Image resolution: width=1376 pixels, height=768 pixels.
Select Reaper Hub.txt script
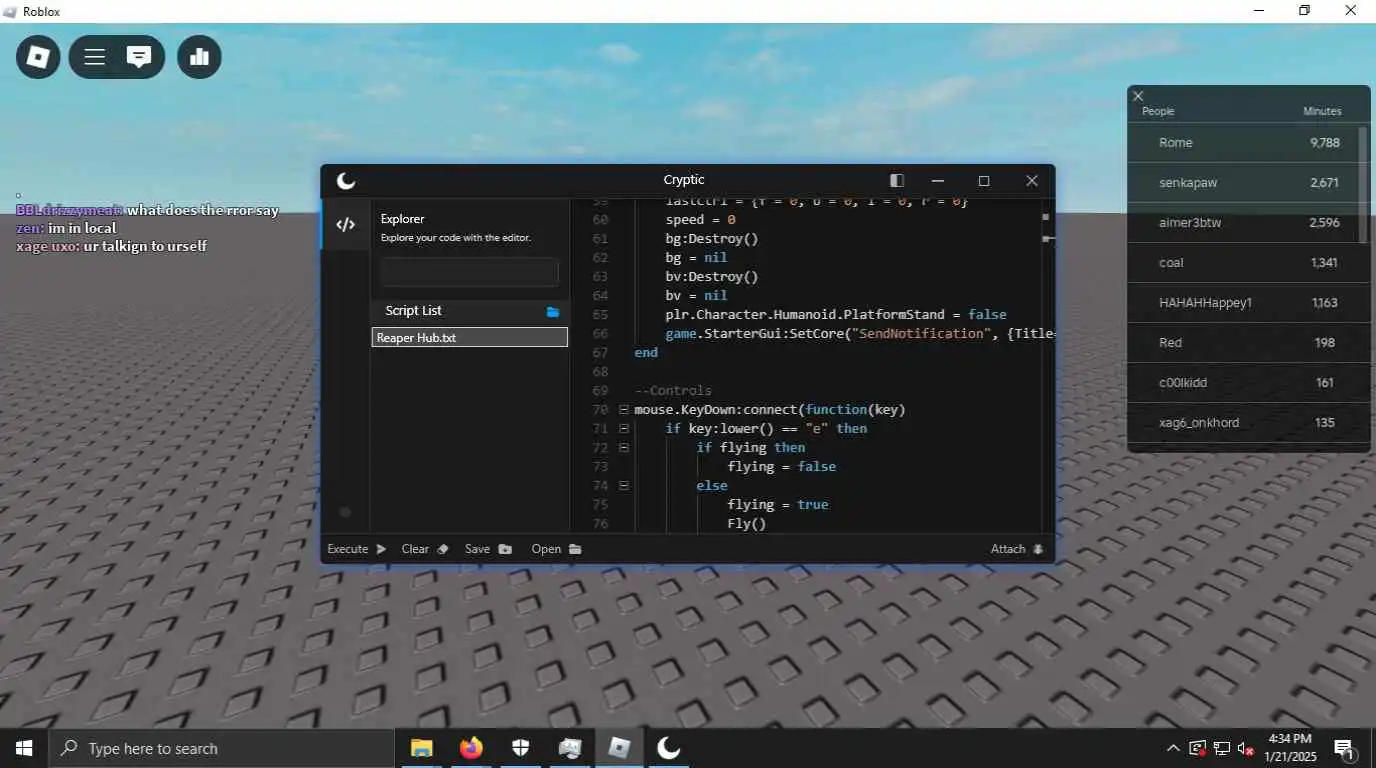(469, 338)
